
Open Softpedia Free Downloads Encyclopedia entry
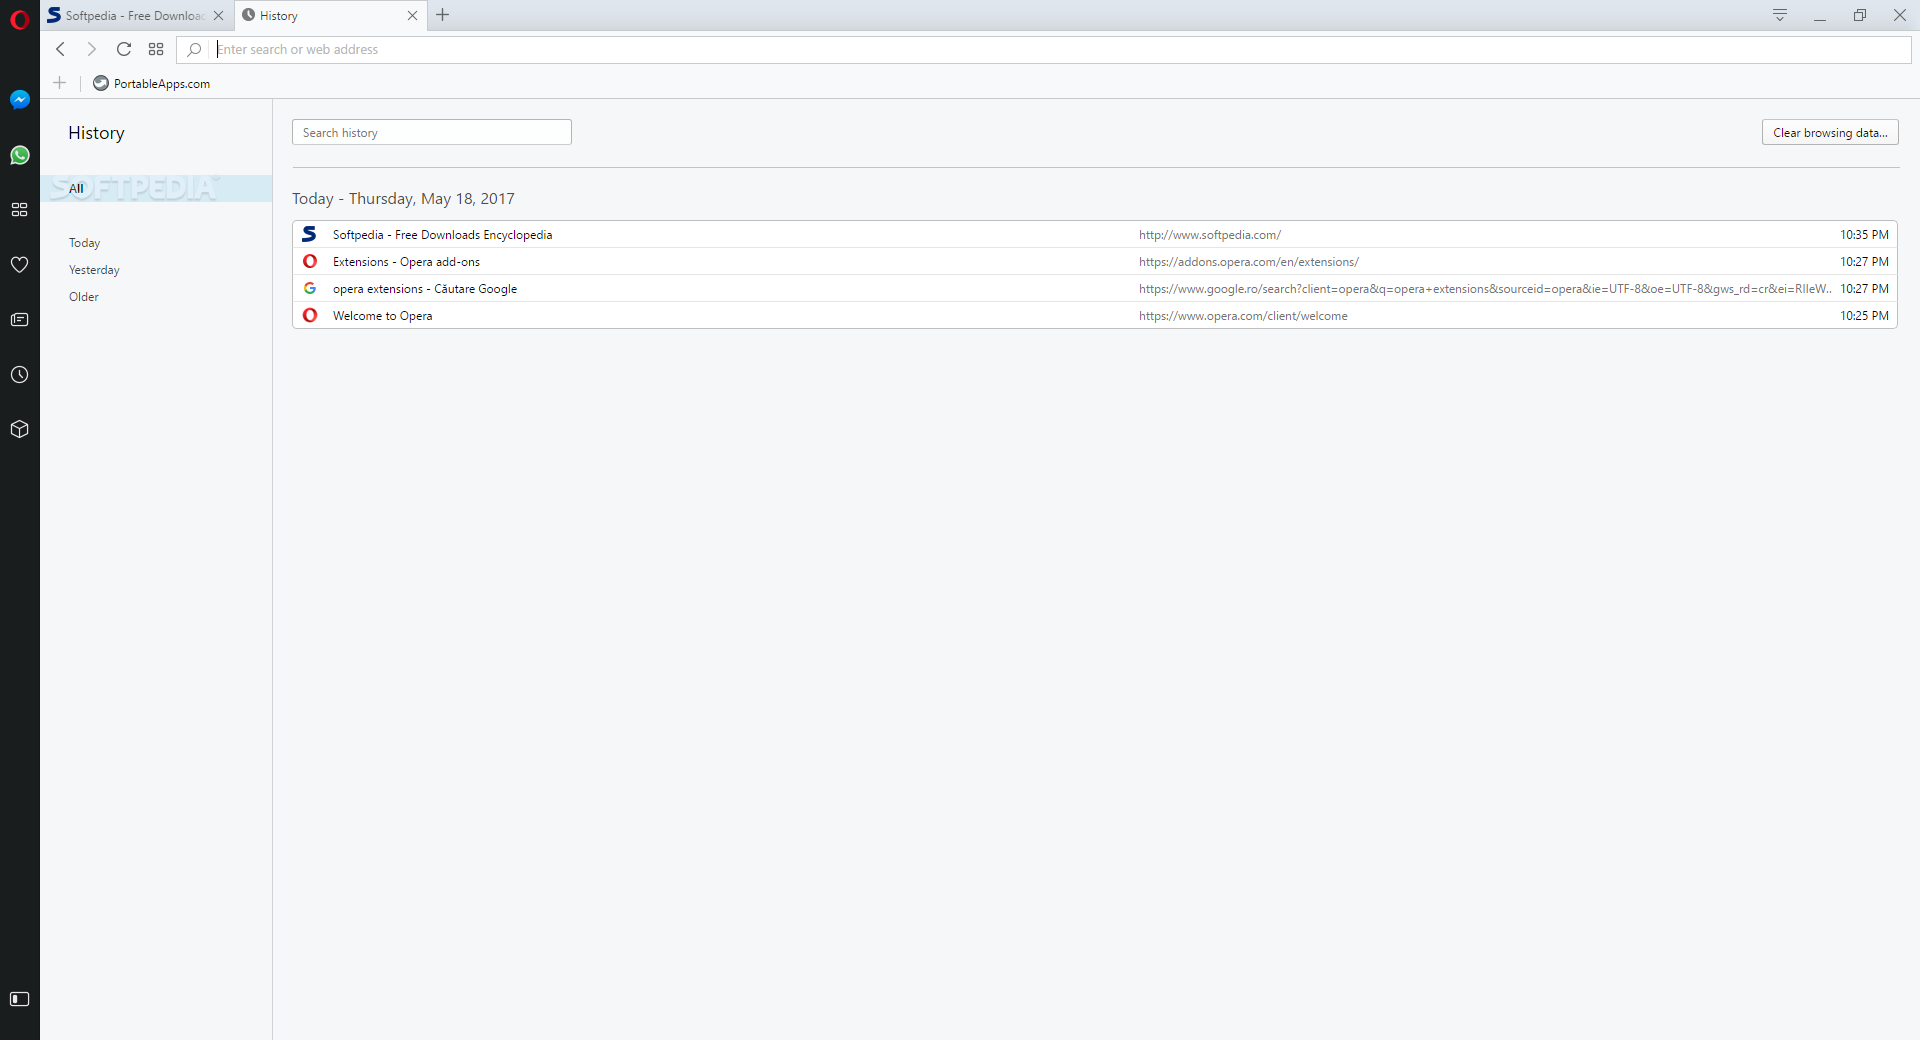(x=442, y=235)
